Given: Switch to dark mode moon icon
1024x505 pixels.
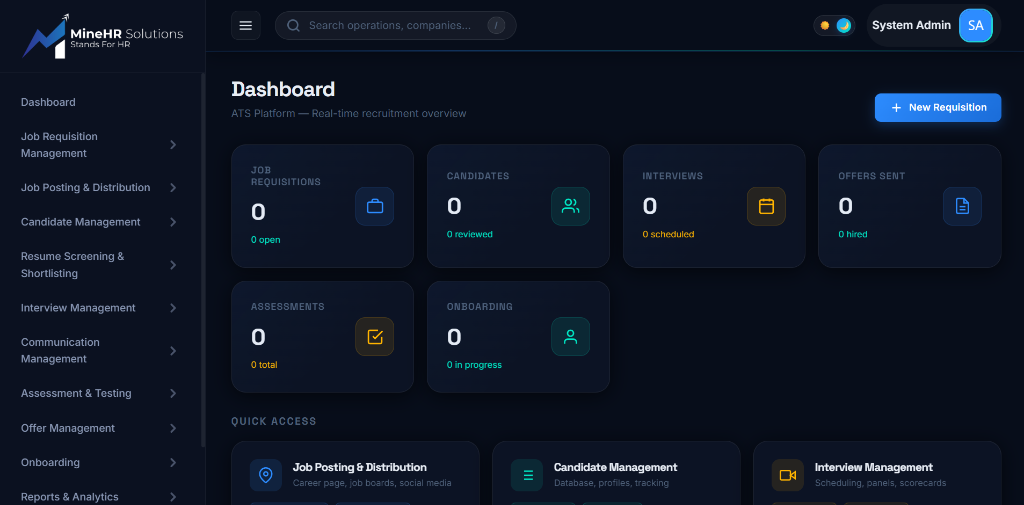Looking at the screenshot, I should 844,25.
